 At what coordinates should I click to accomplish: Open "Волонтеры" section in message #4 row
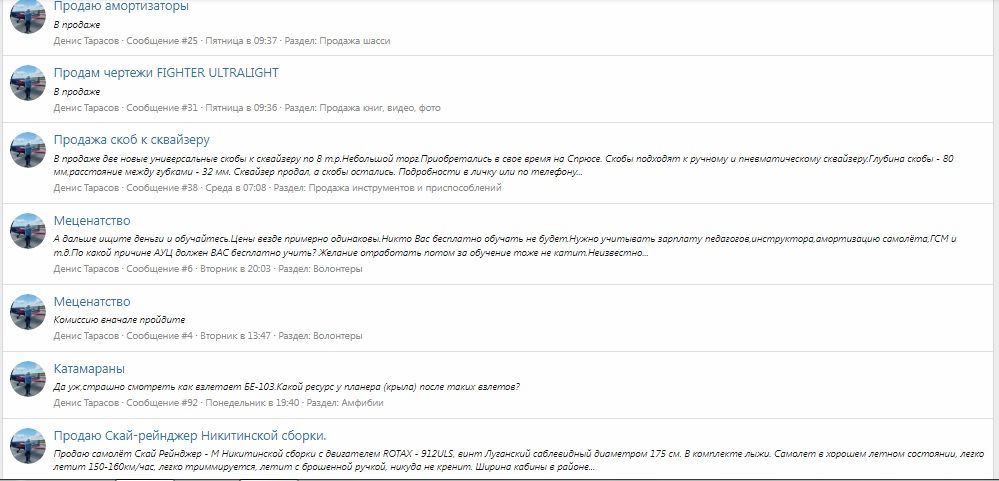point(337,335)
